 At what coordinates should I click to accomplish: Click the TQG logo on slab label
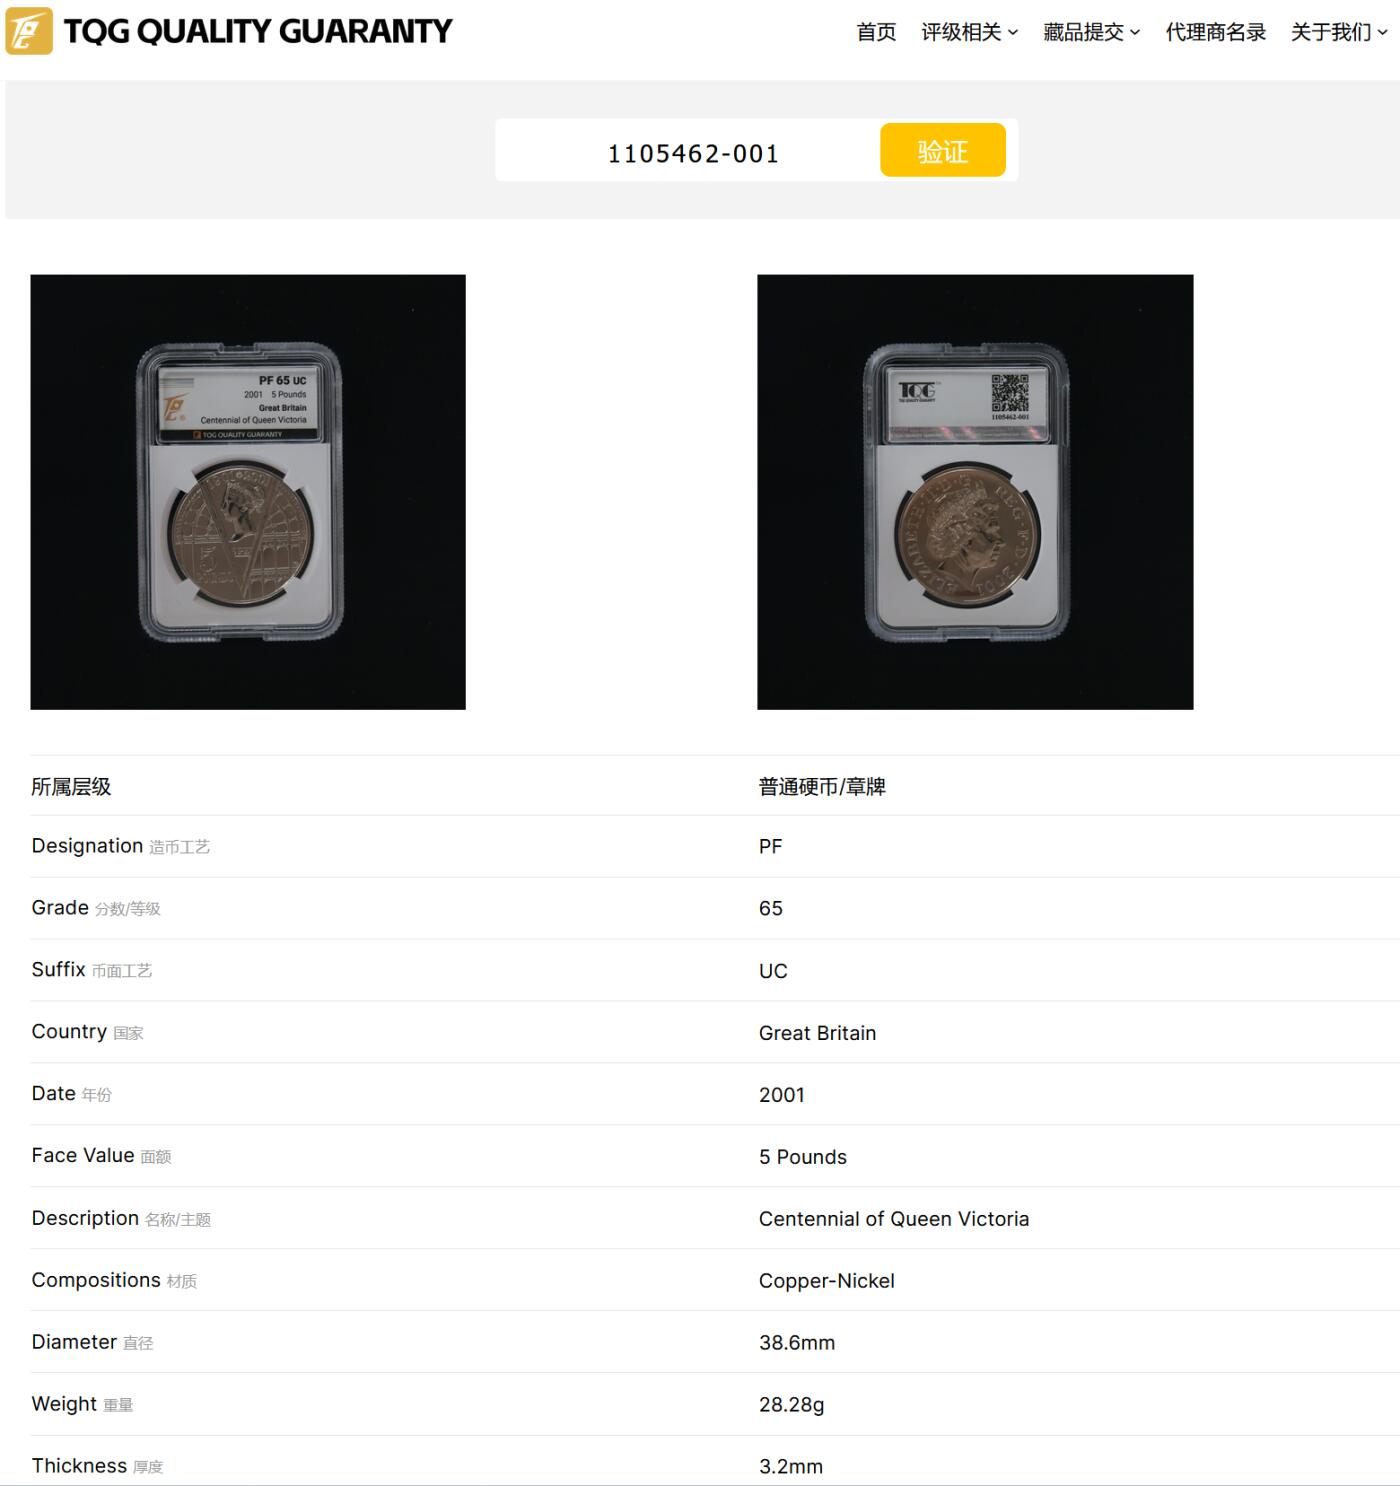pos(917,391)
